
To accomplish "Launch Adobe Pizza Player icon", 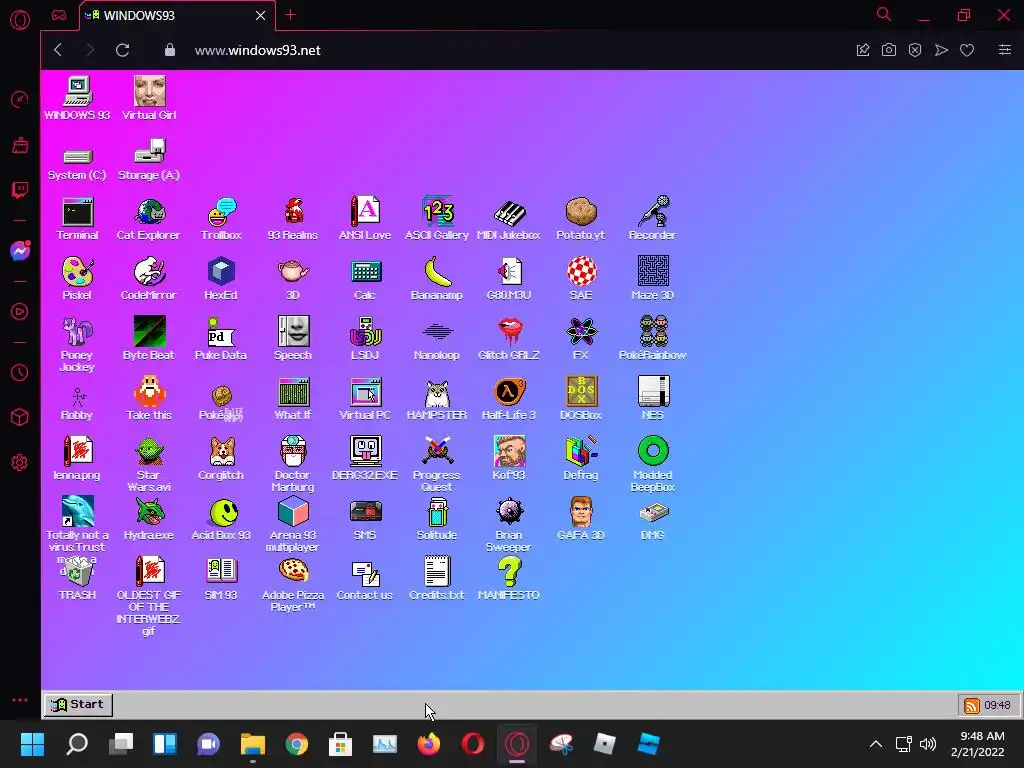I will (x=293, y=584).
